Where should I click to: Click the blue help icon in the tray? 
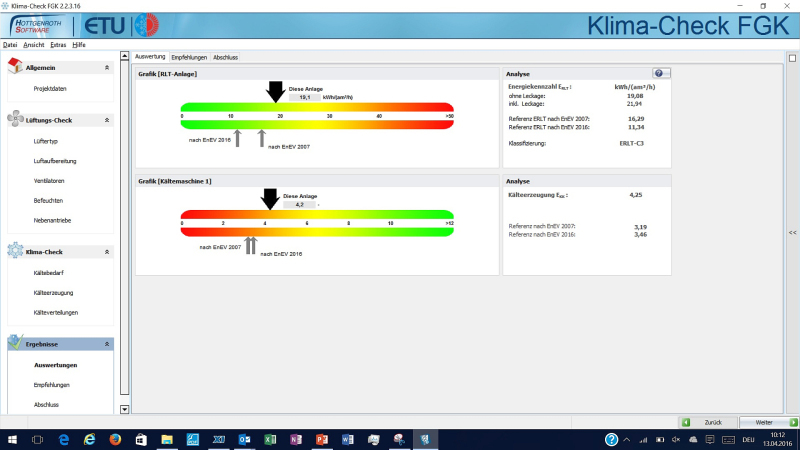[611, 439]
